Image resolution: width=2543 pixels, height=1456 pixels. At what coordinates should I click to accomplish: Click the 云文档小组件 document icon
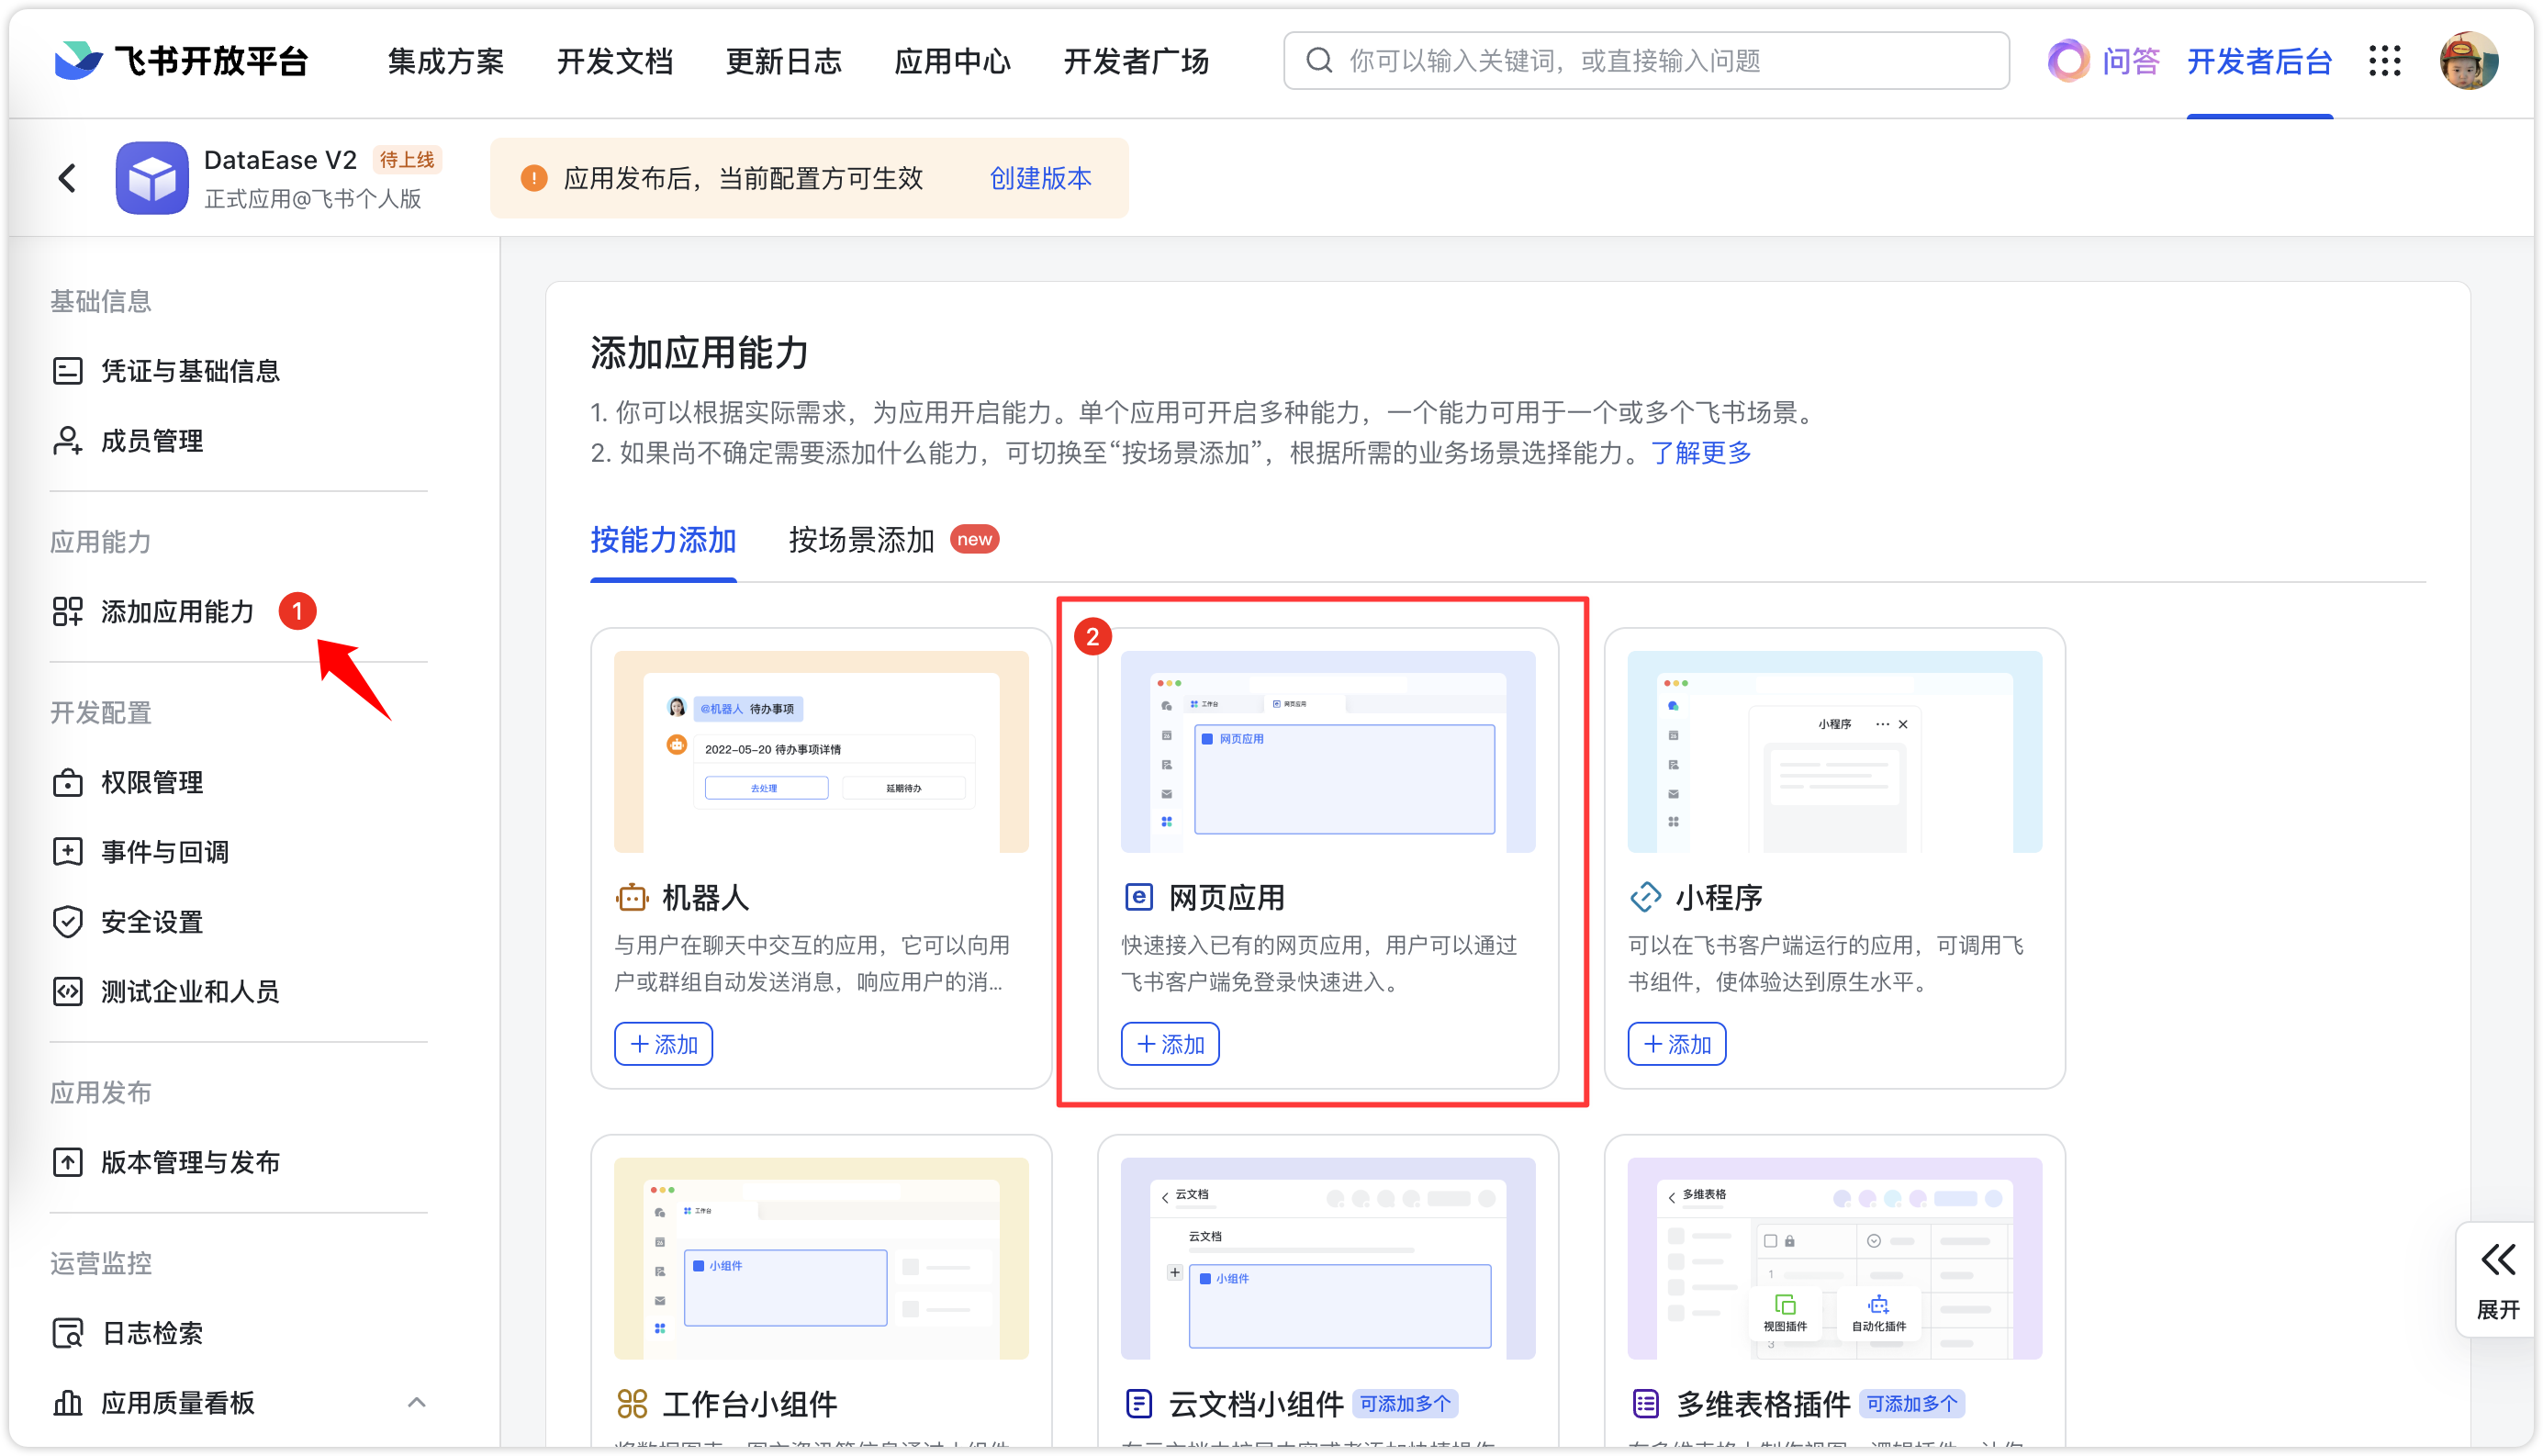point(1138,1404)
